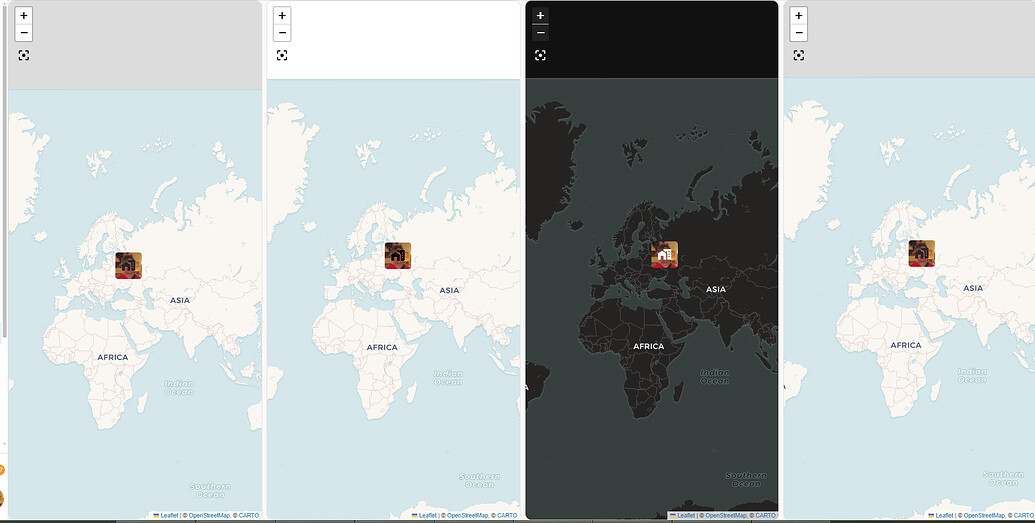Screen dimensions: 1035x523
Task: Open the Leaflet link on dark map
Action: point(683,515)
